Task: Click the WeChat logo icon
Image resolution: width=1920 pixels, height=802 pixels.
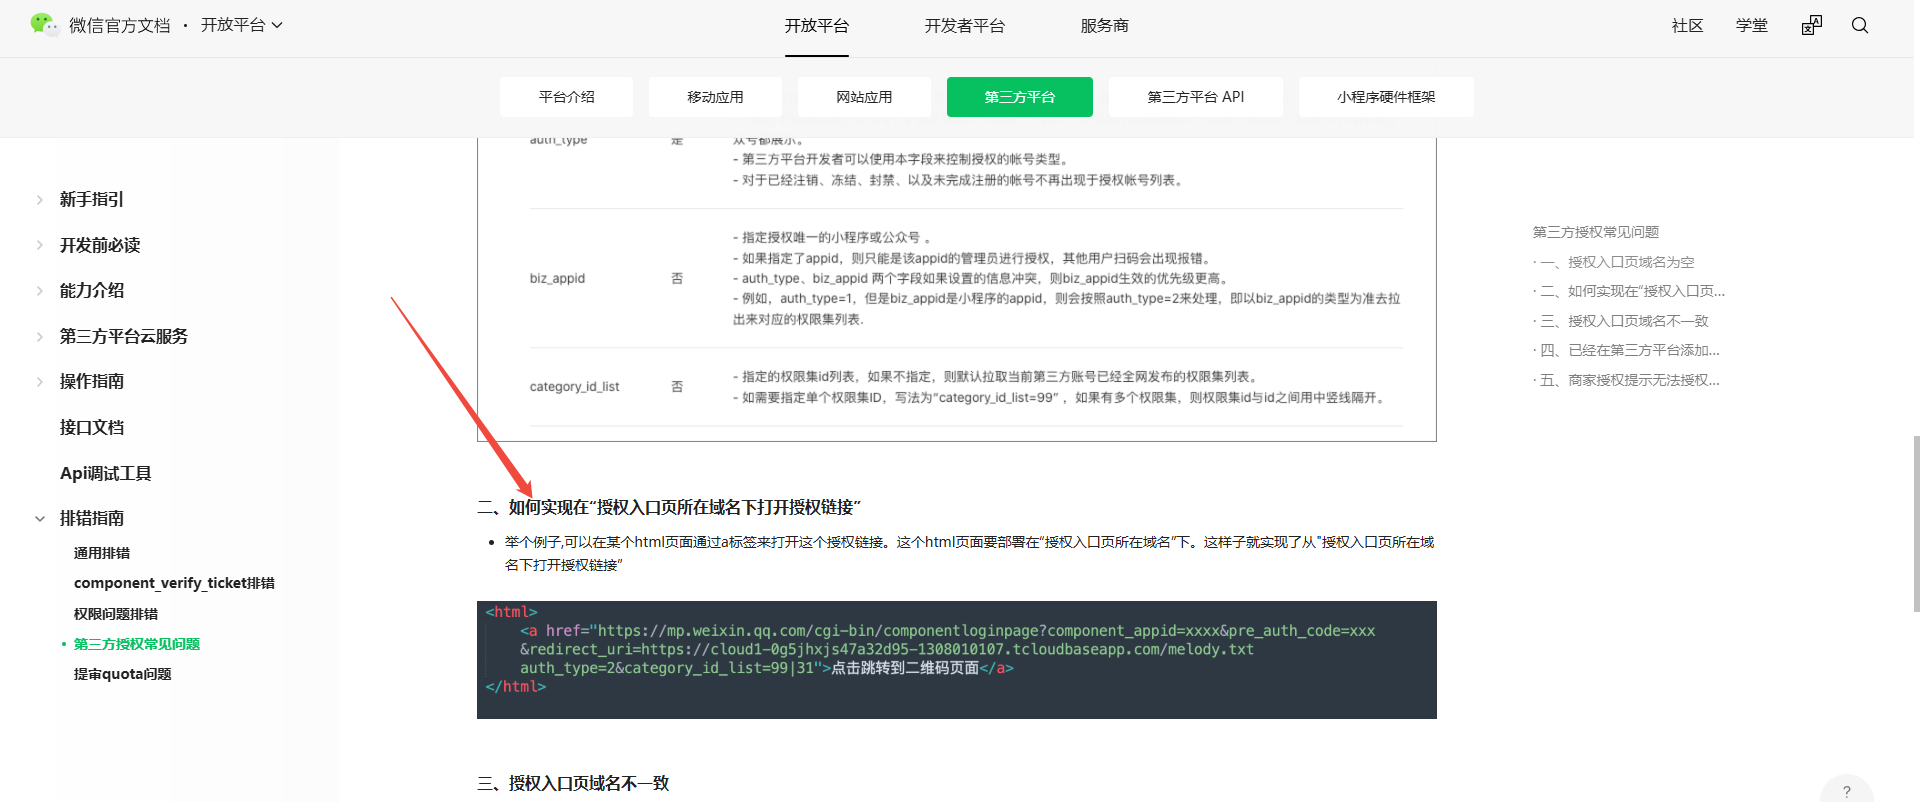Action: point(44,25)
